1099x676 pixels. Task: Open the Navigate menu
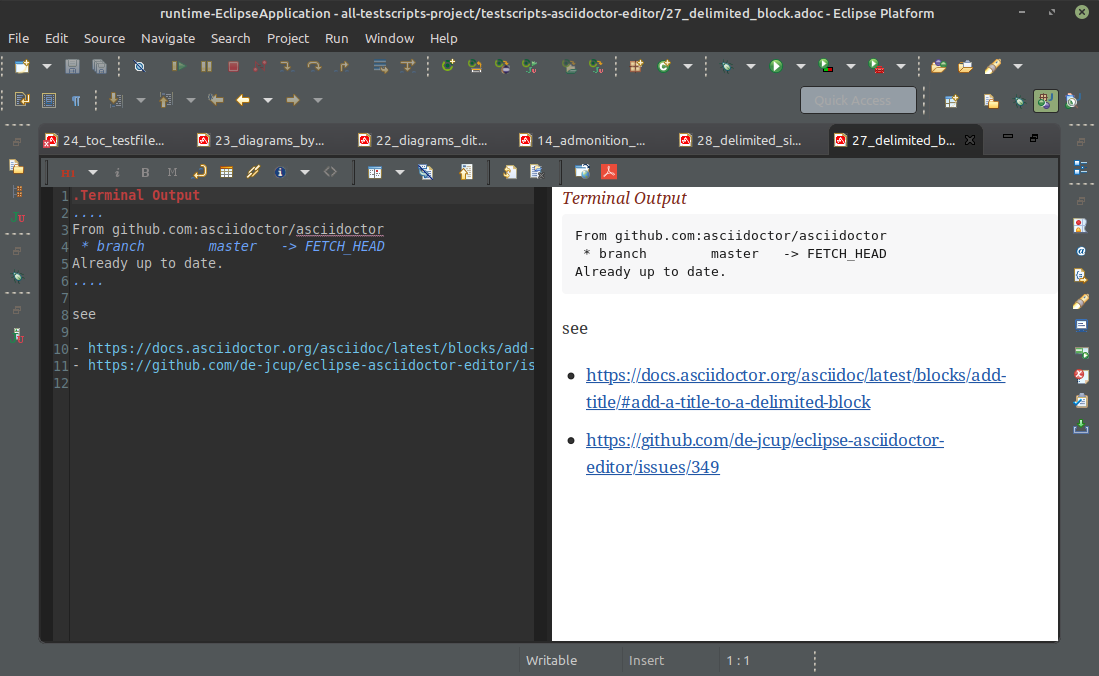coord(168,38)
